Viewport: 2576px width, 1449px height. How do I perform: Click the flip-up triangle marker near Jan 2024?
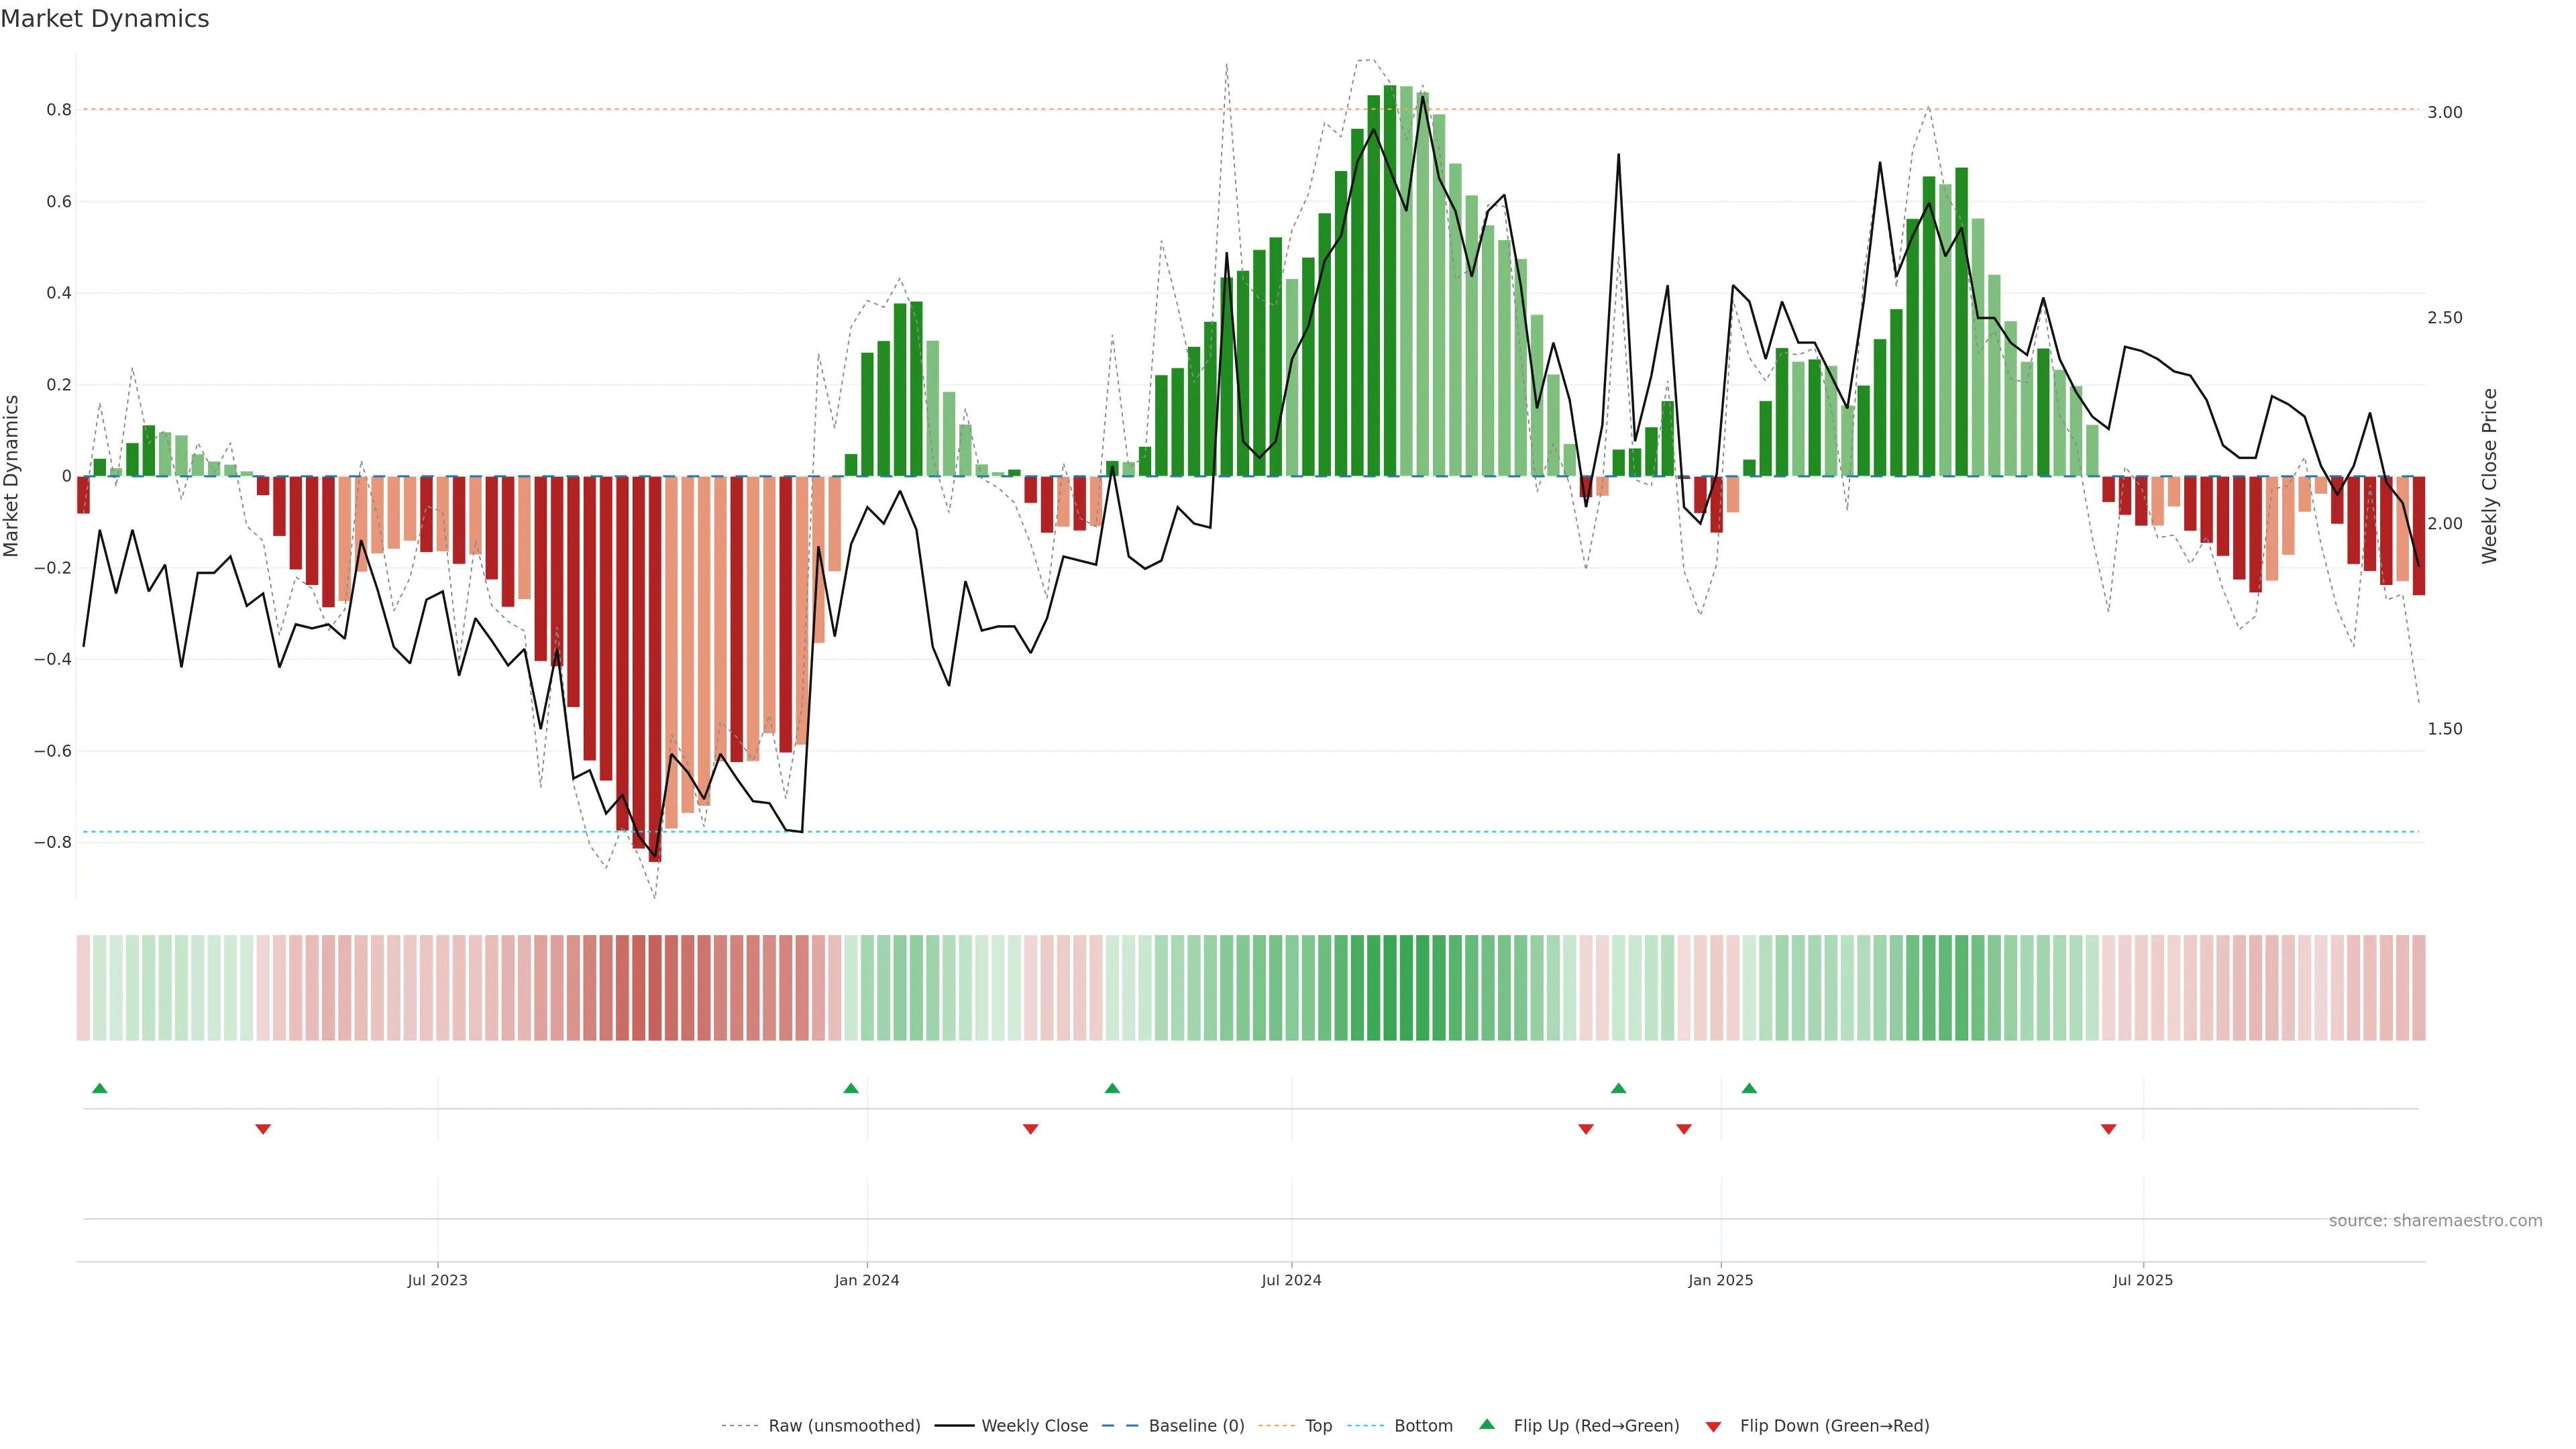[x=851, y=1088]
